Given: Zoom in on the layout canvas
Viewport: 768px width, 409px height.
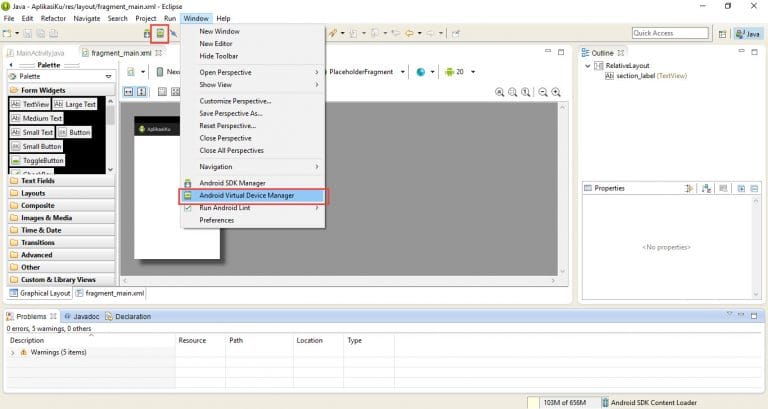Looking at the screenshot, I should (556, 92).
